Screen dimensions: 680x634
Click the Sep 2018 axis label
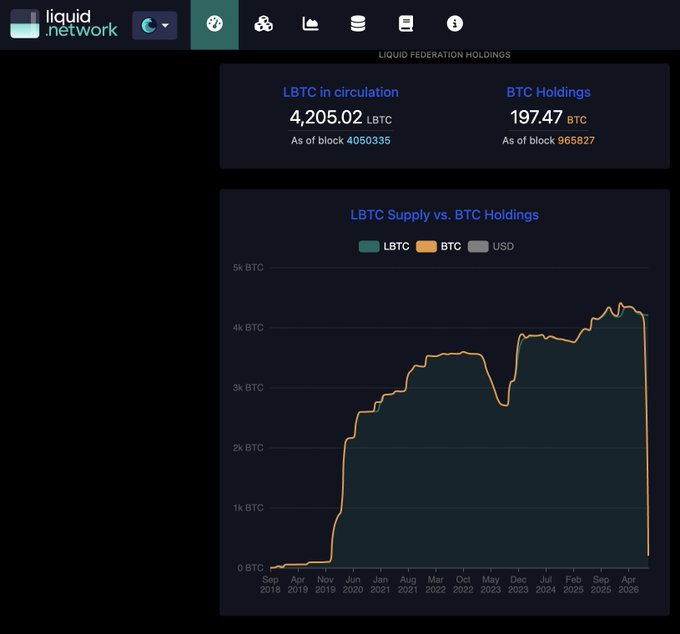tap(270, 585)
